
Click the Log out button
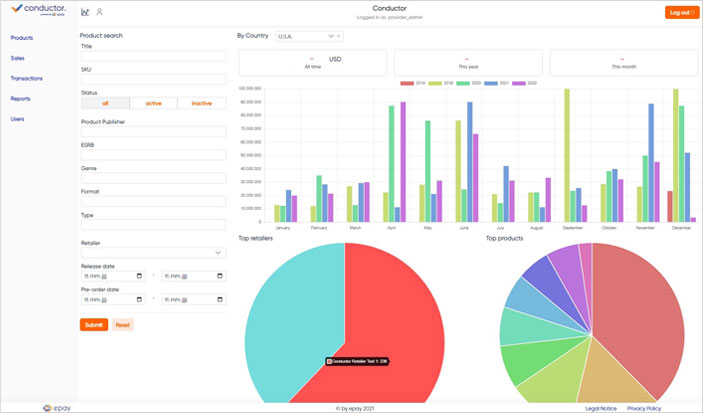(681, 13)
